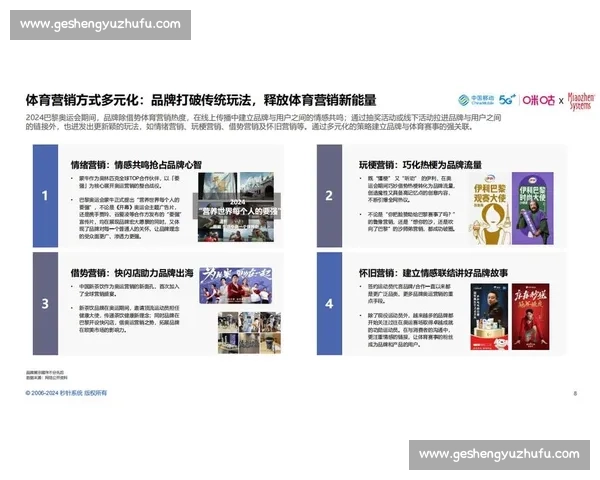Click the bullet starting 除了现役运动员外

(411, 330)
